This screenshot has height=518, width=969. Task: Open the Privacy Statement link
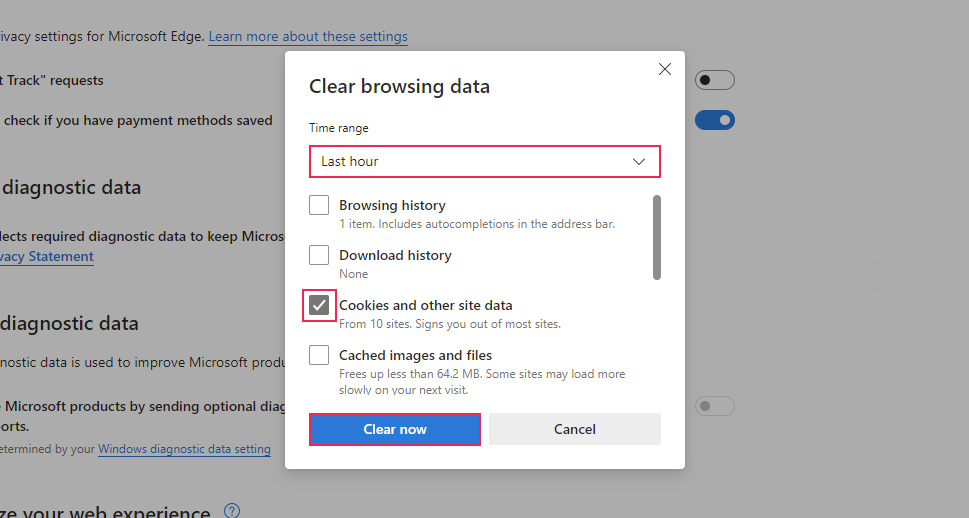pos(47,256)
